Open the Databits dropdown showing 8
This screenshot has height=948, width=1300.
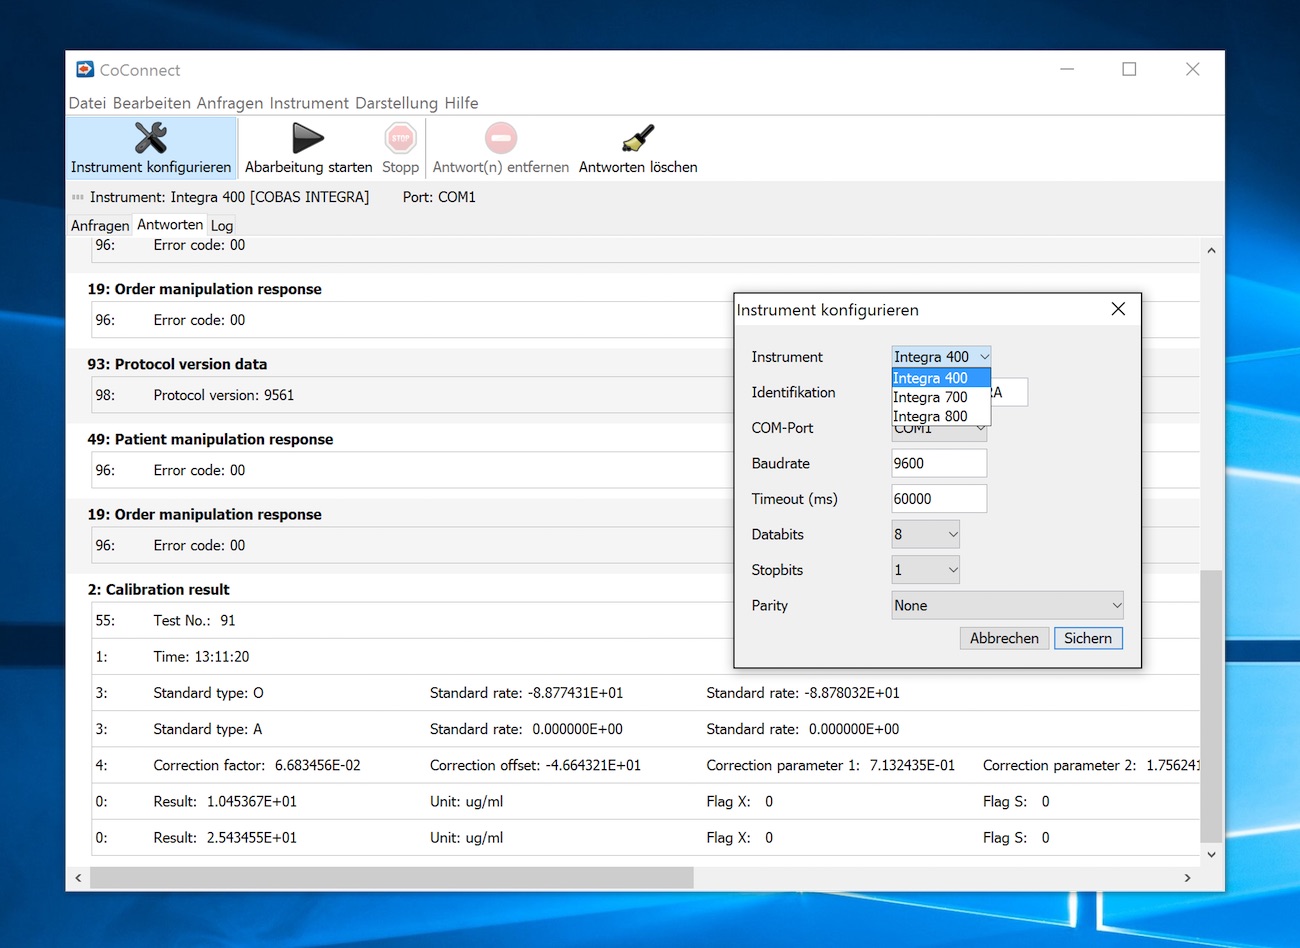(x=925, y=534)
